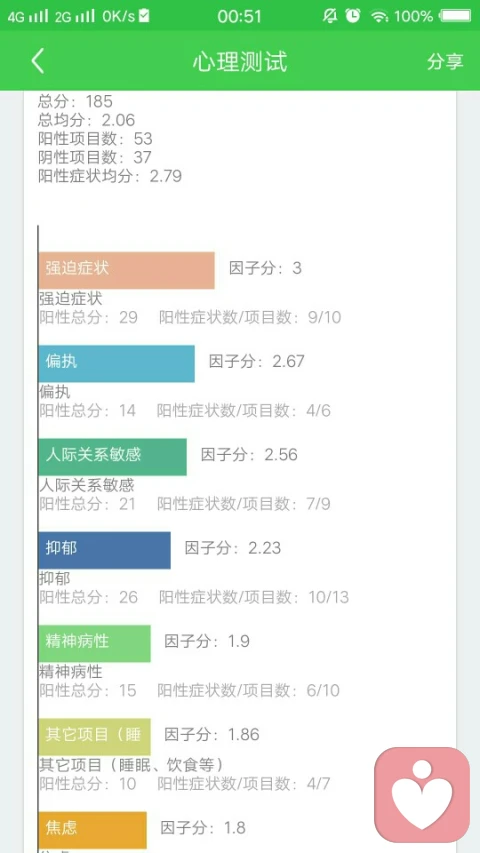Tap the alarm clock status icon
Viewport: 480px width, 853px height.
(353, 16)
